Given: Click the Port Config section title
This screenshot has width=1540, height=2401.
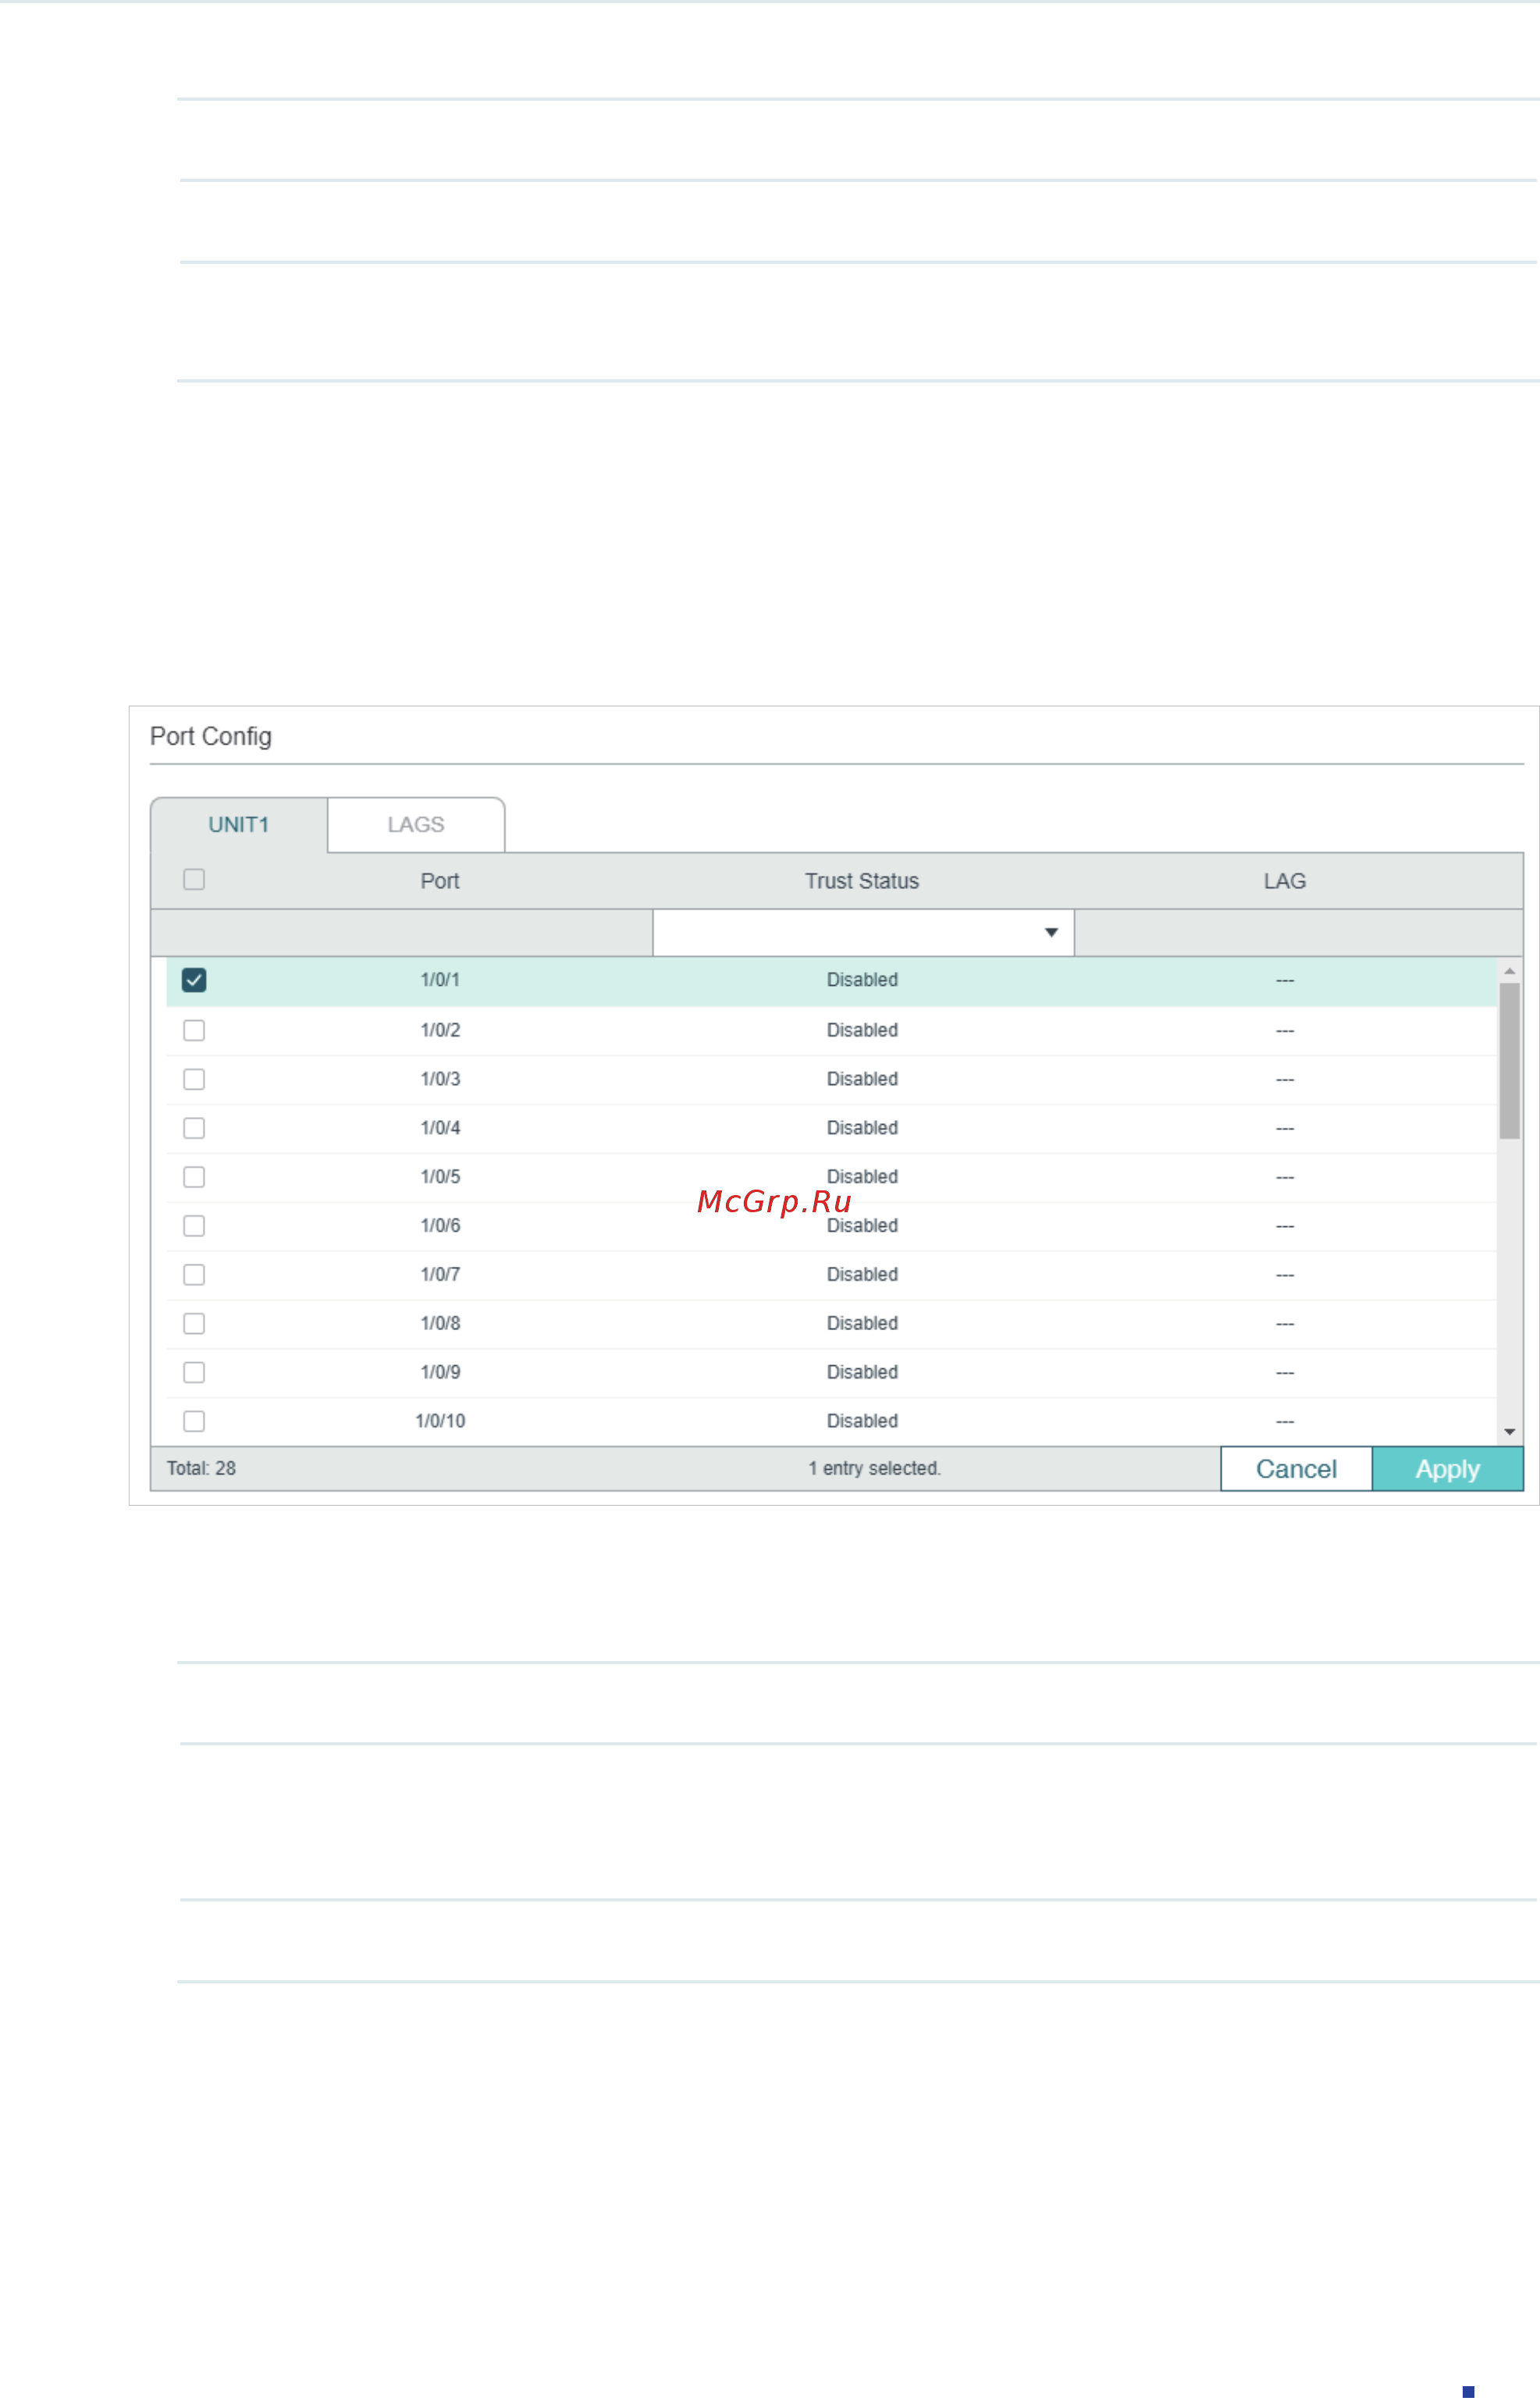Looking at the screenshot, I should click(x=211, y=737).
